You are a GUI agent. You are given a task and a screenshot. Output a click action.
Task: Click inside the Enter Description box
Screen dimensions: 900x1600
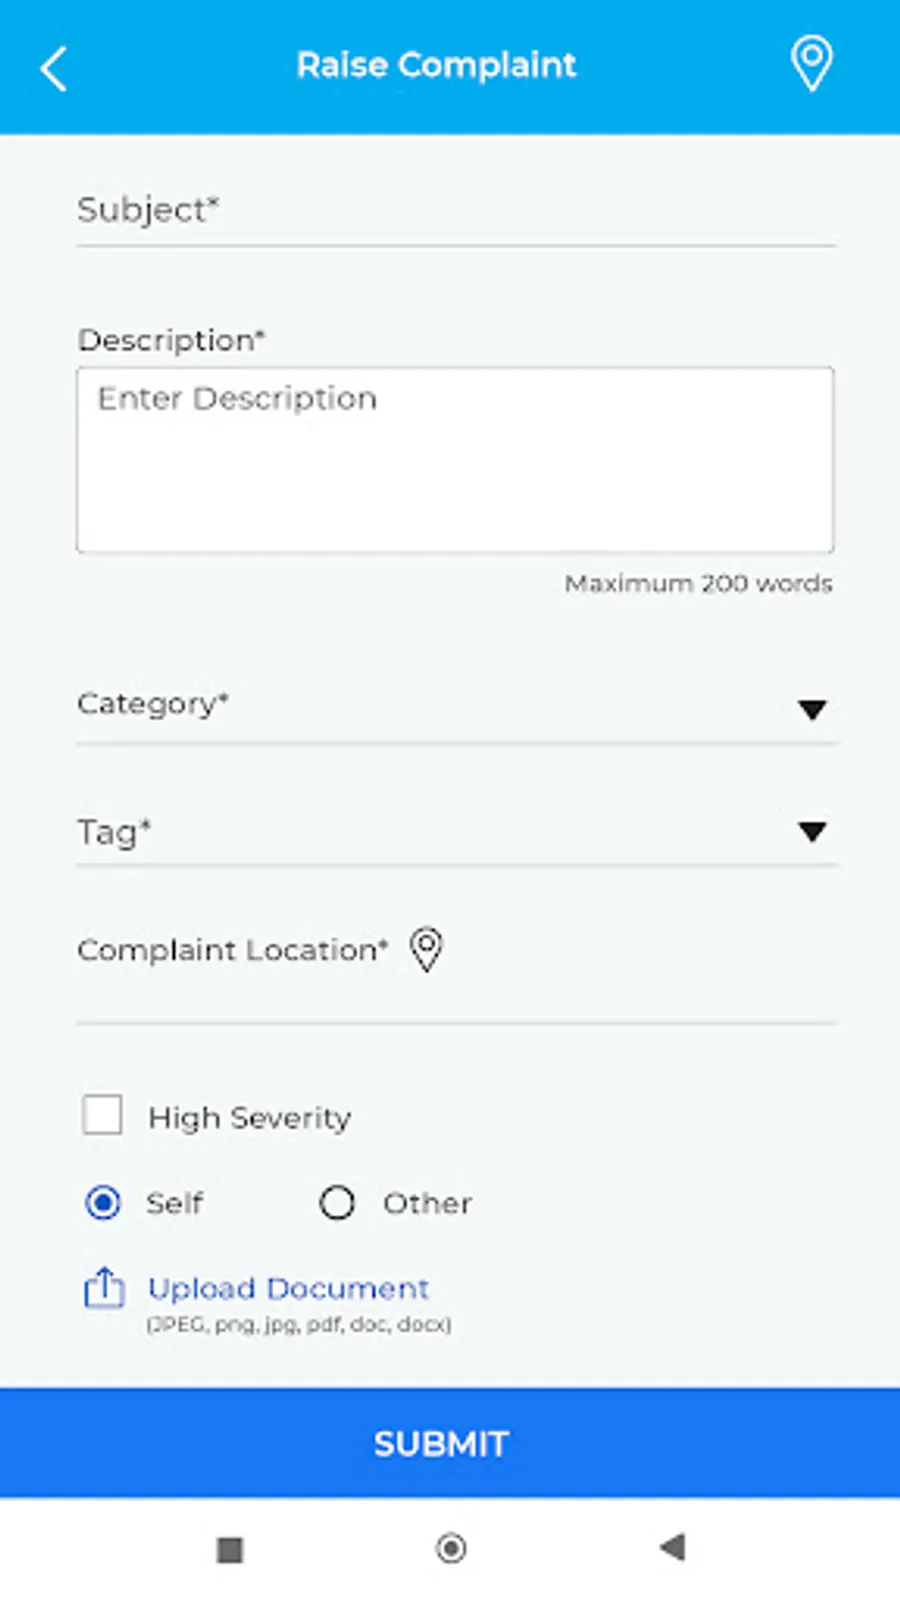tap(455, 460)
